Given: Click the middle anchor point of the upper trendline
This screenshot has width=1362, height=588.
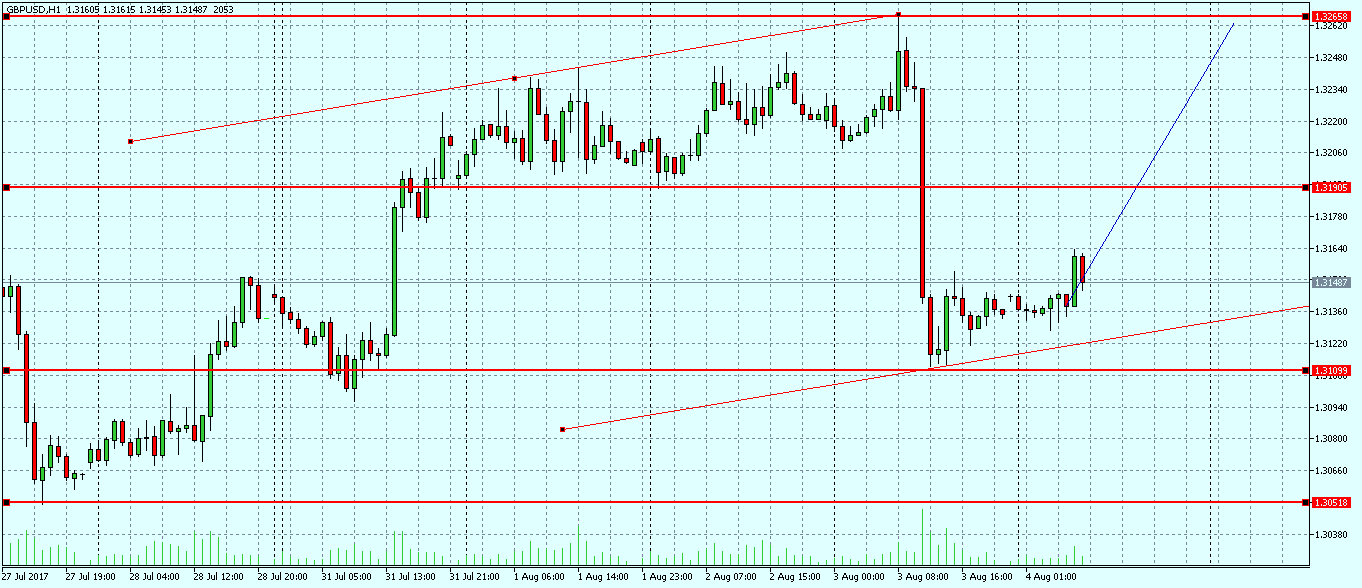Looking at the screenshot, I should (x=514, y=78).
